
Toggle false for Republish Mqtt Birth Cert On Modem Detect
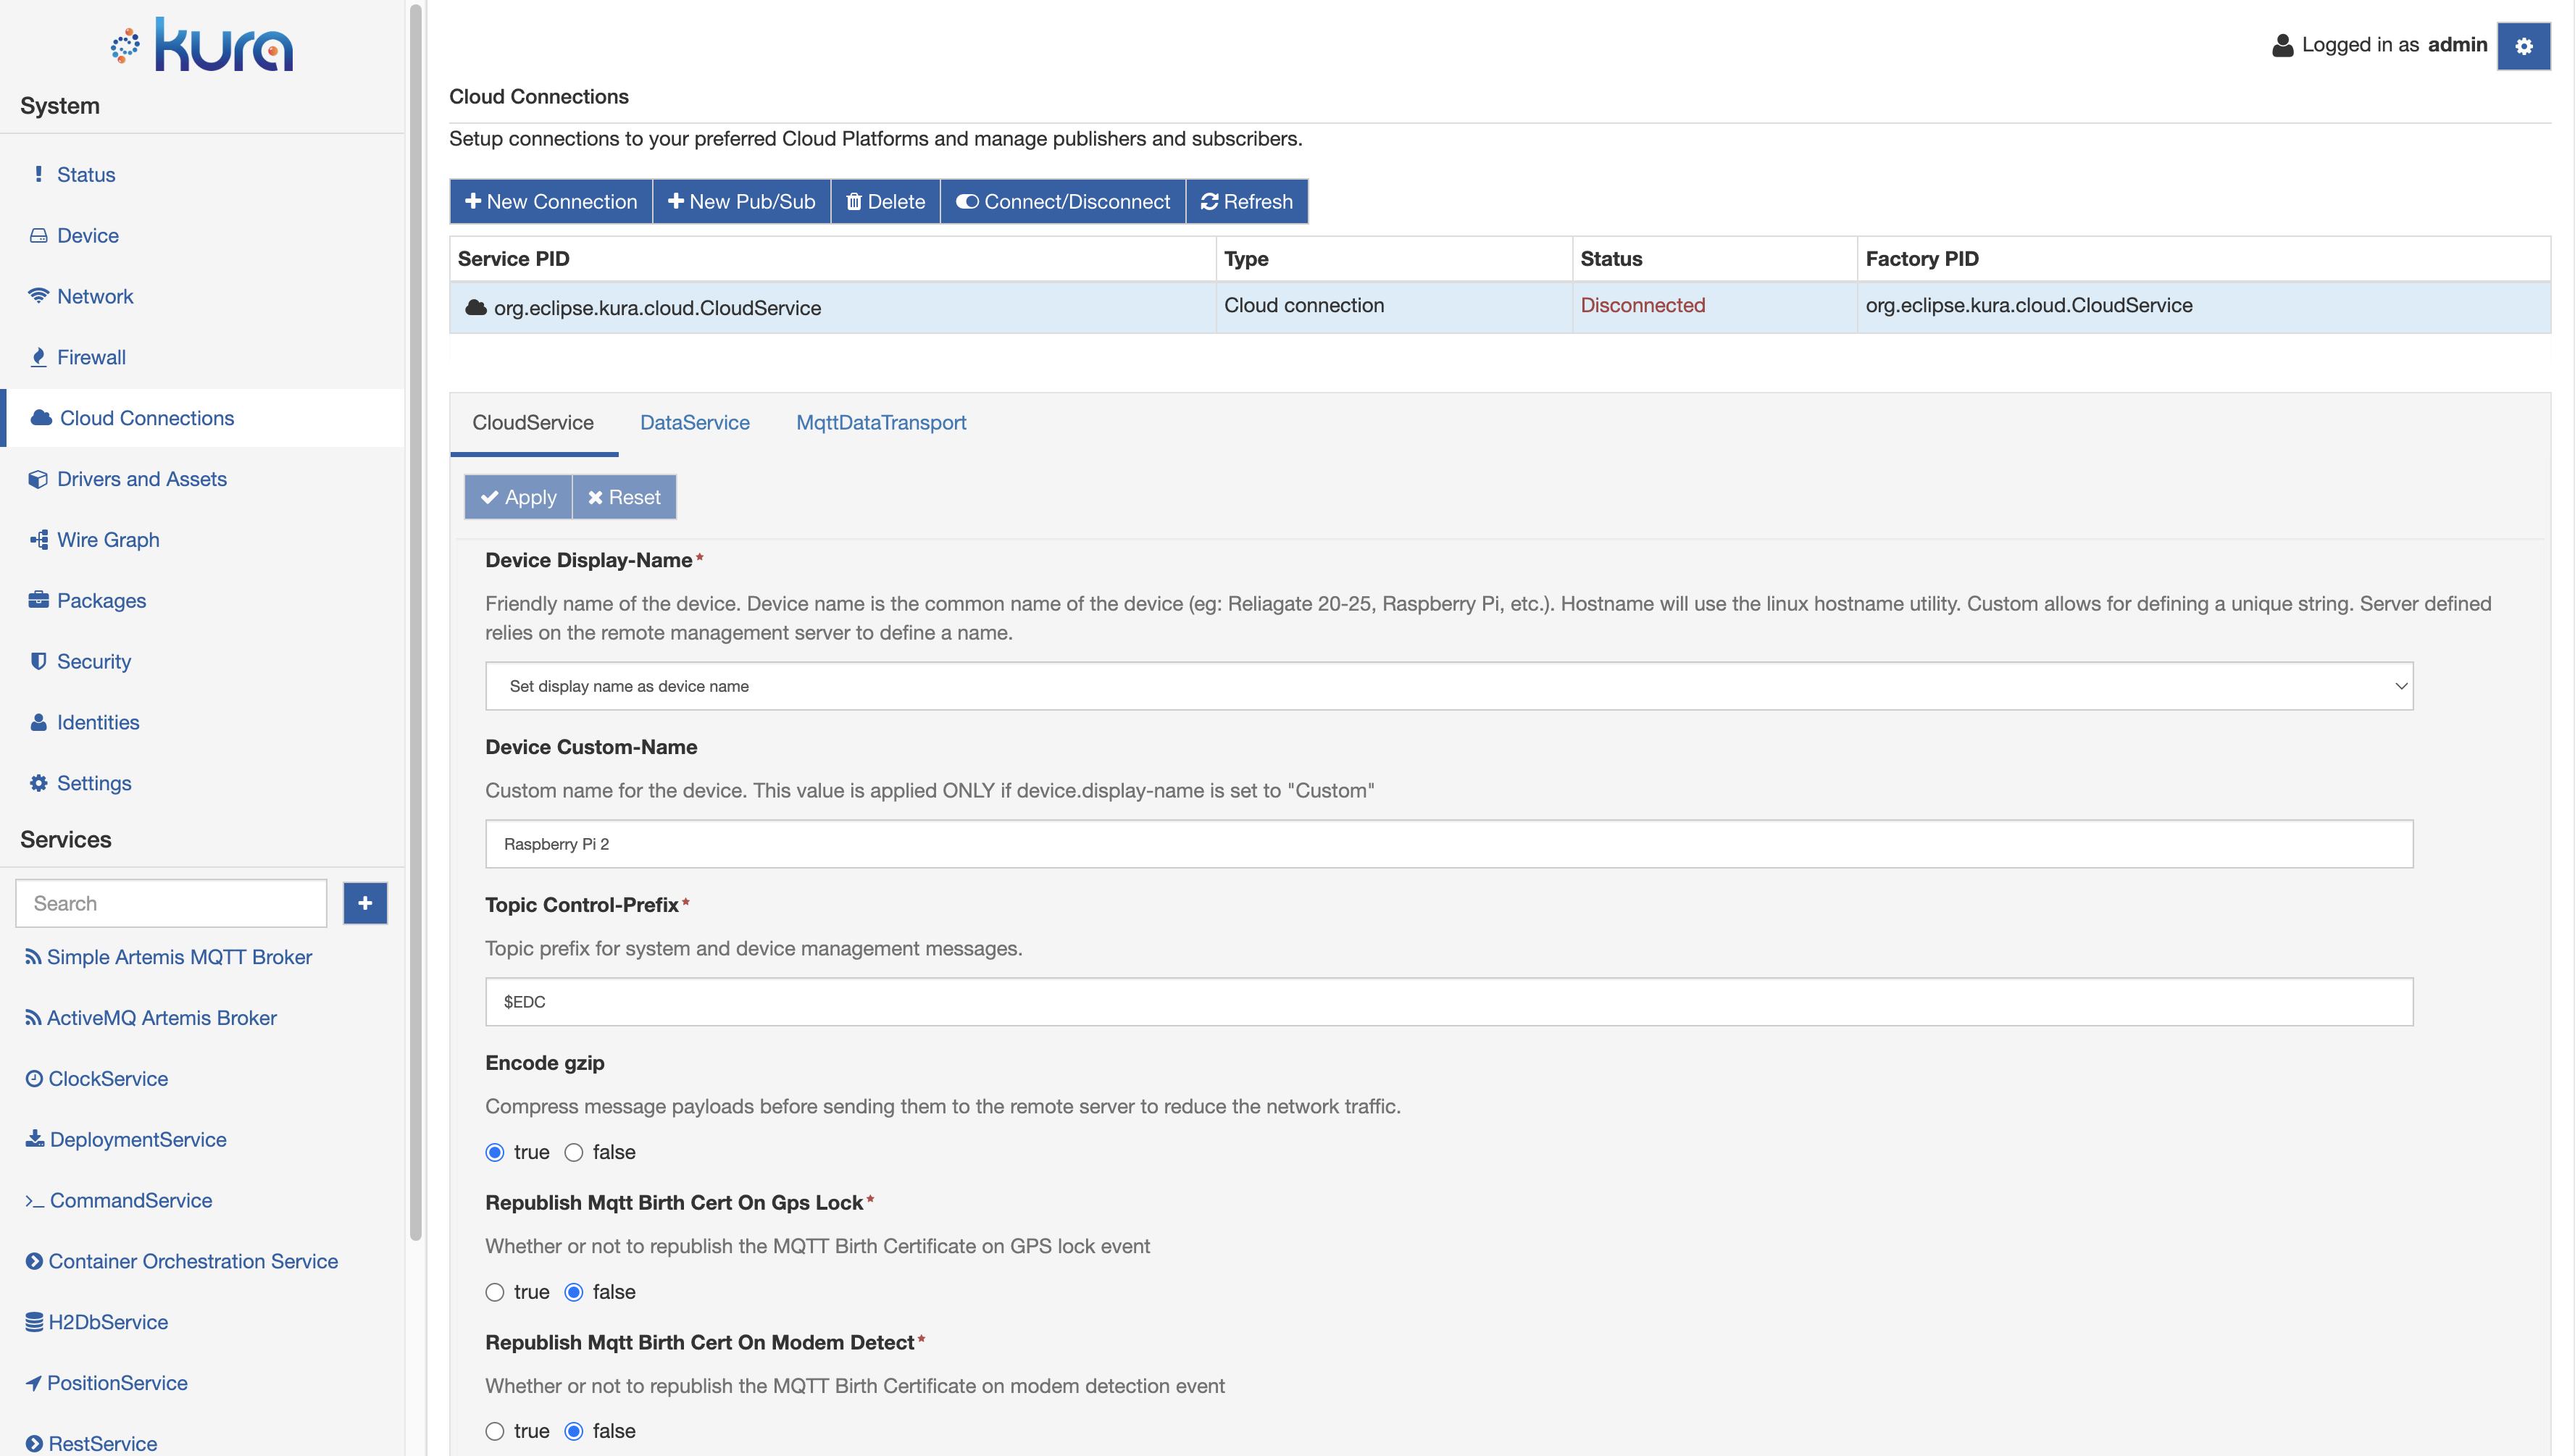(573, 1429)
